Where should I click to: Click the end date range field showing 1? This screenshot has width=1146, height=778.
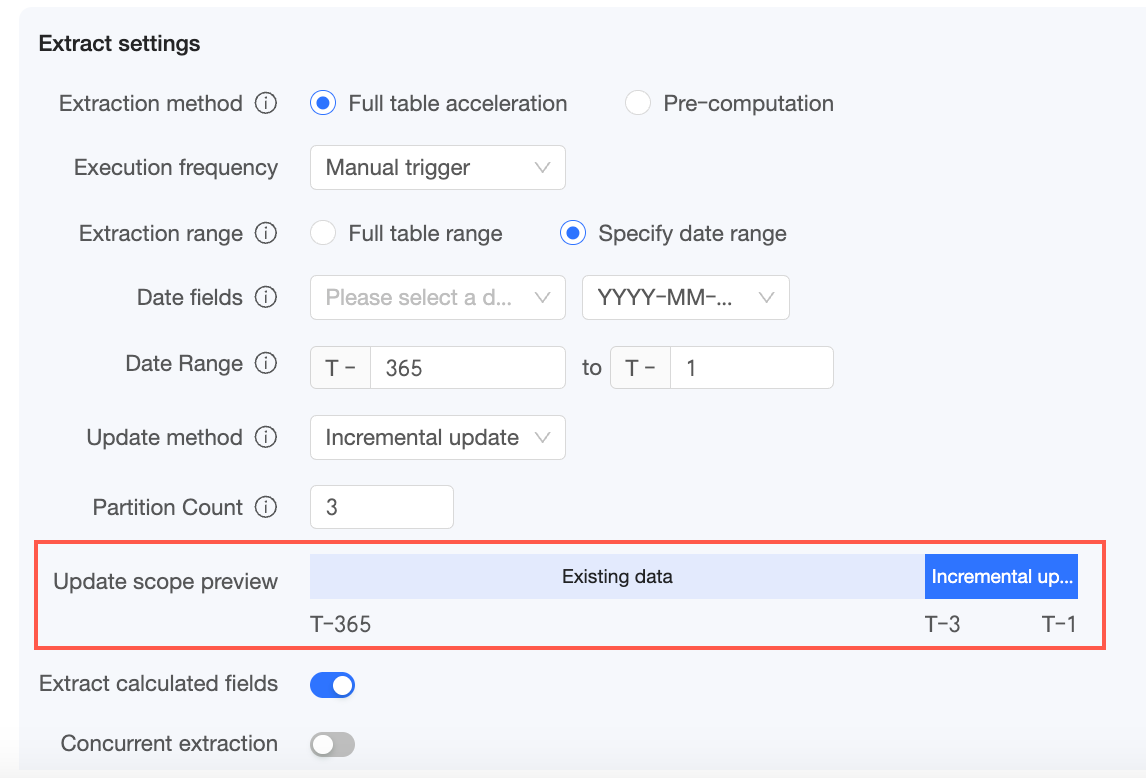point(750,368)
